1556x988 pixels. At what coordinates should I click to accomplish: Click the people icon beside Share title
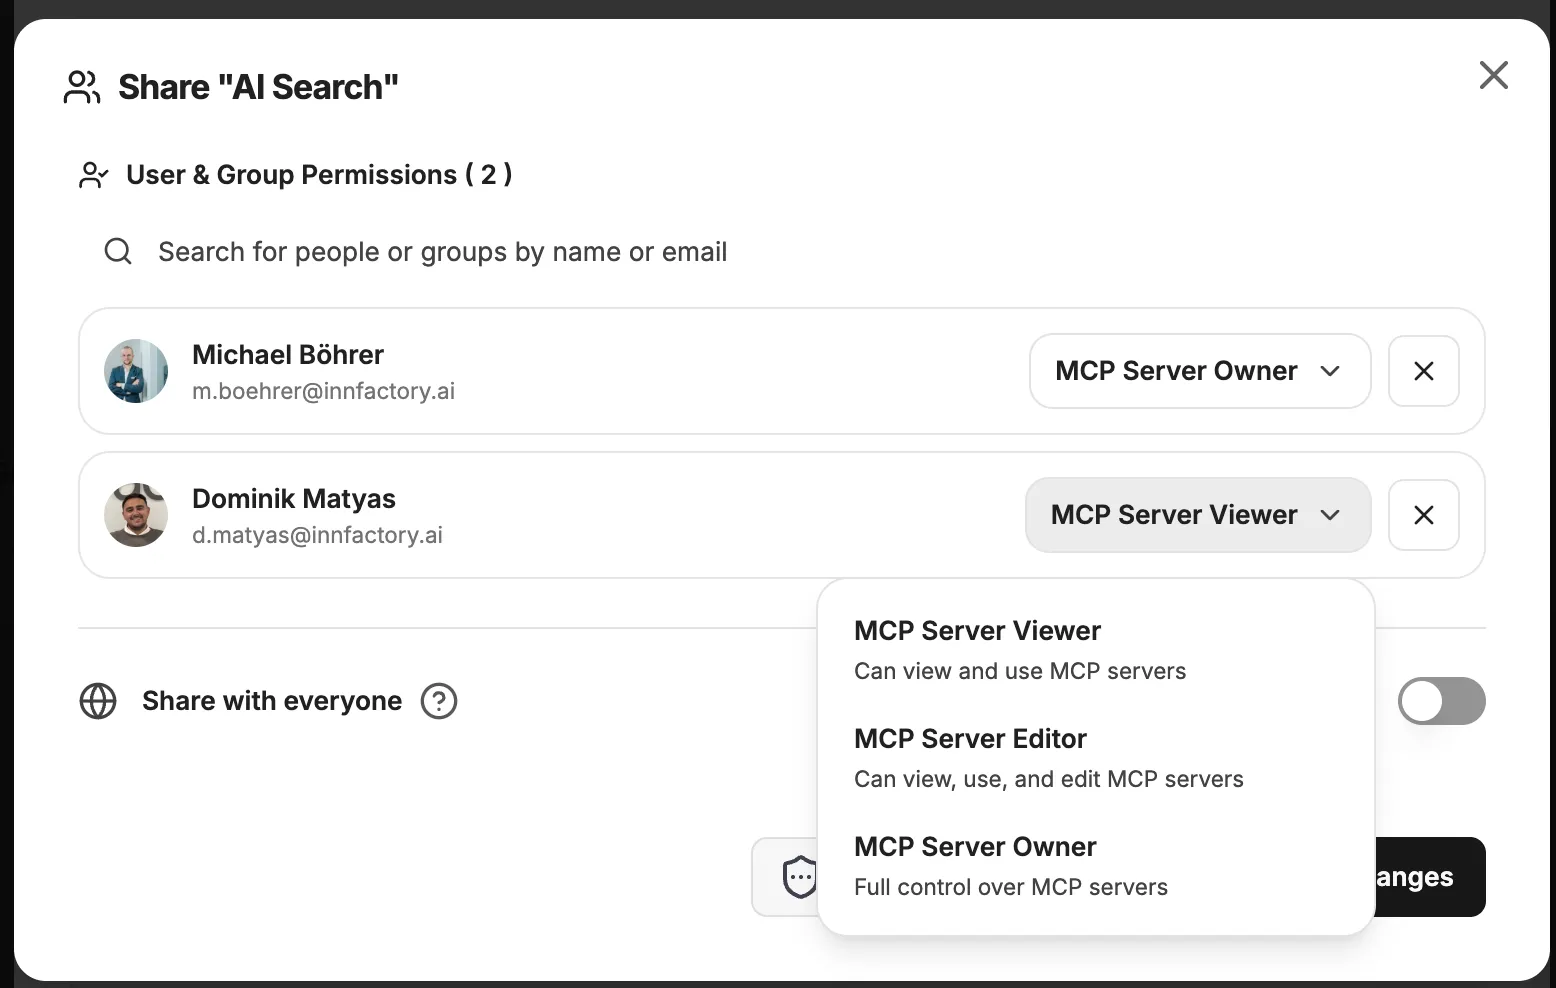point(82,87)
